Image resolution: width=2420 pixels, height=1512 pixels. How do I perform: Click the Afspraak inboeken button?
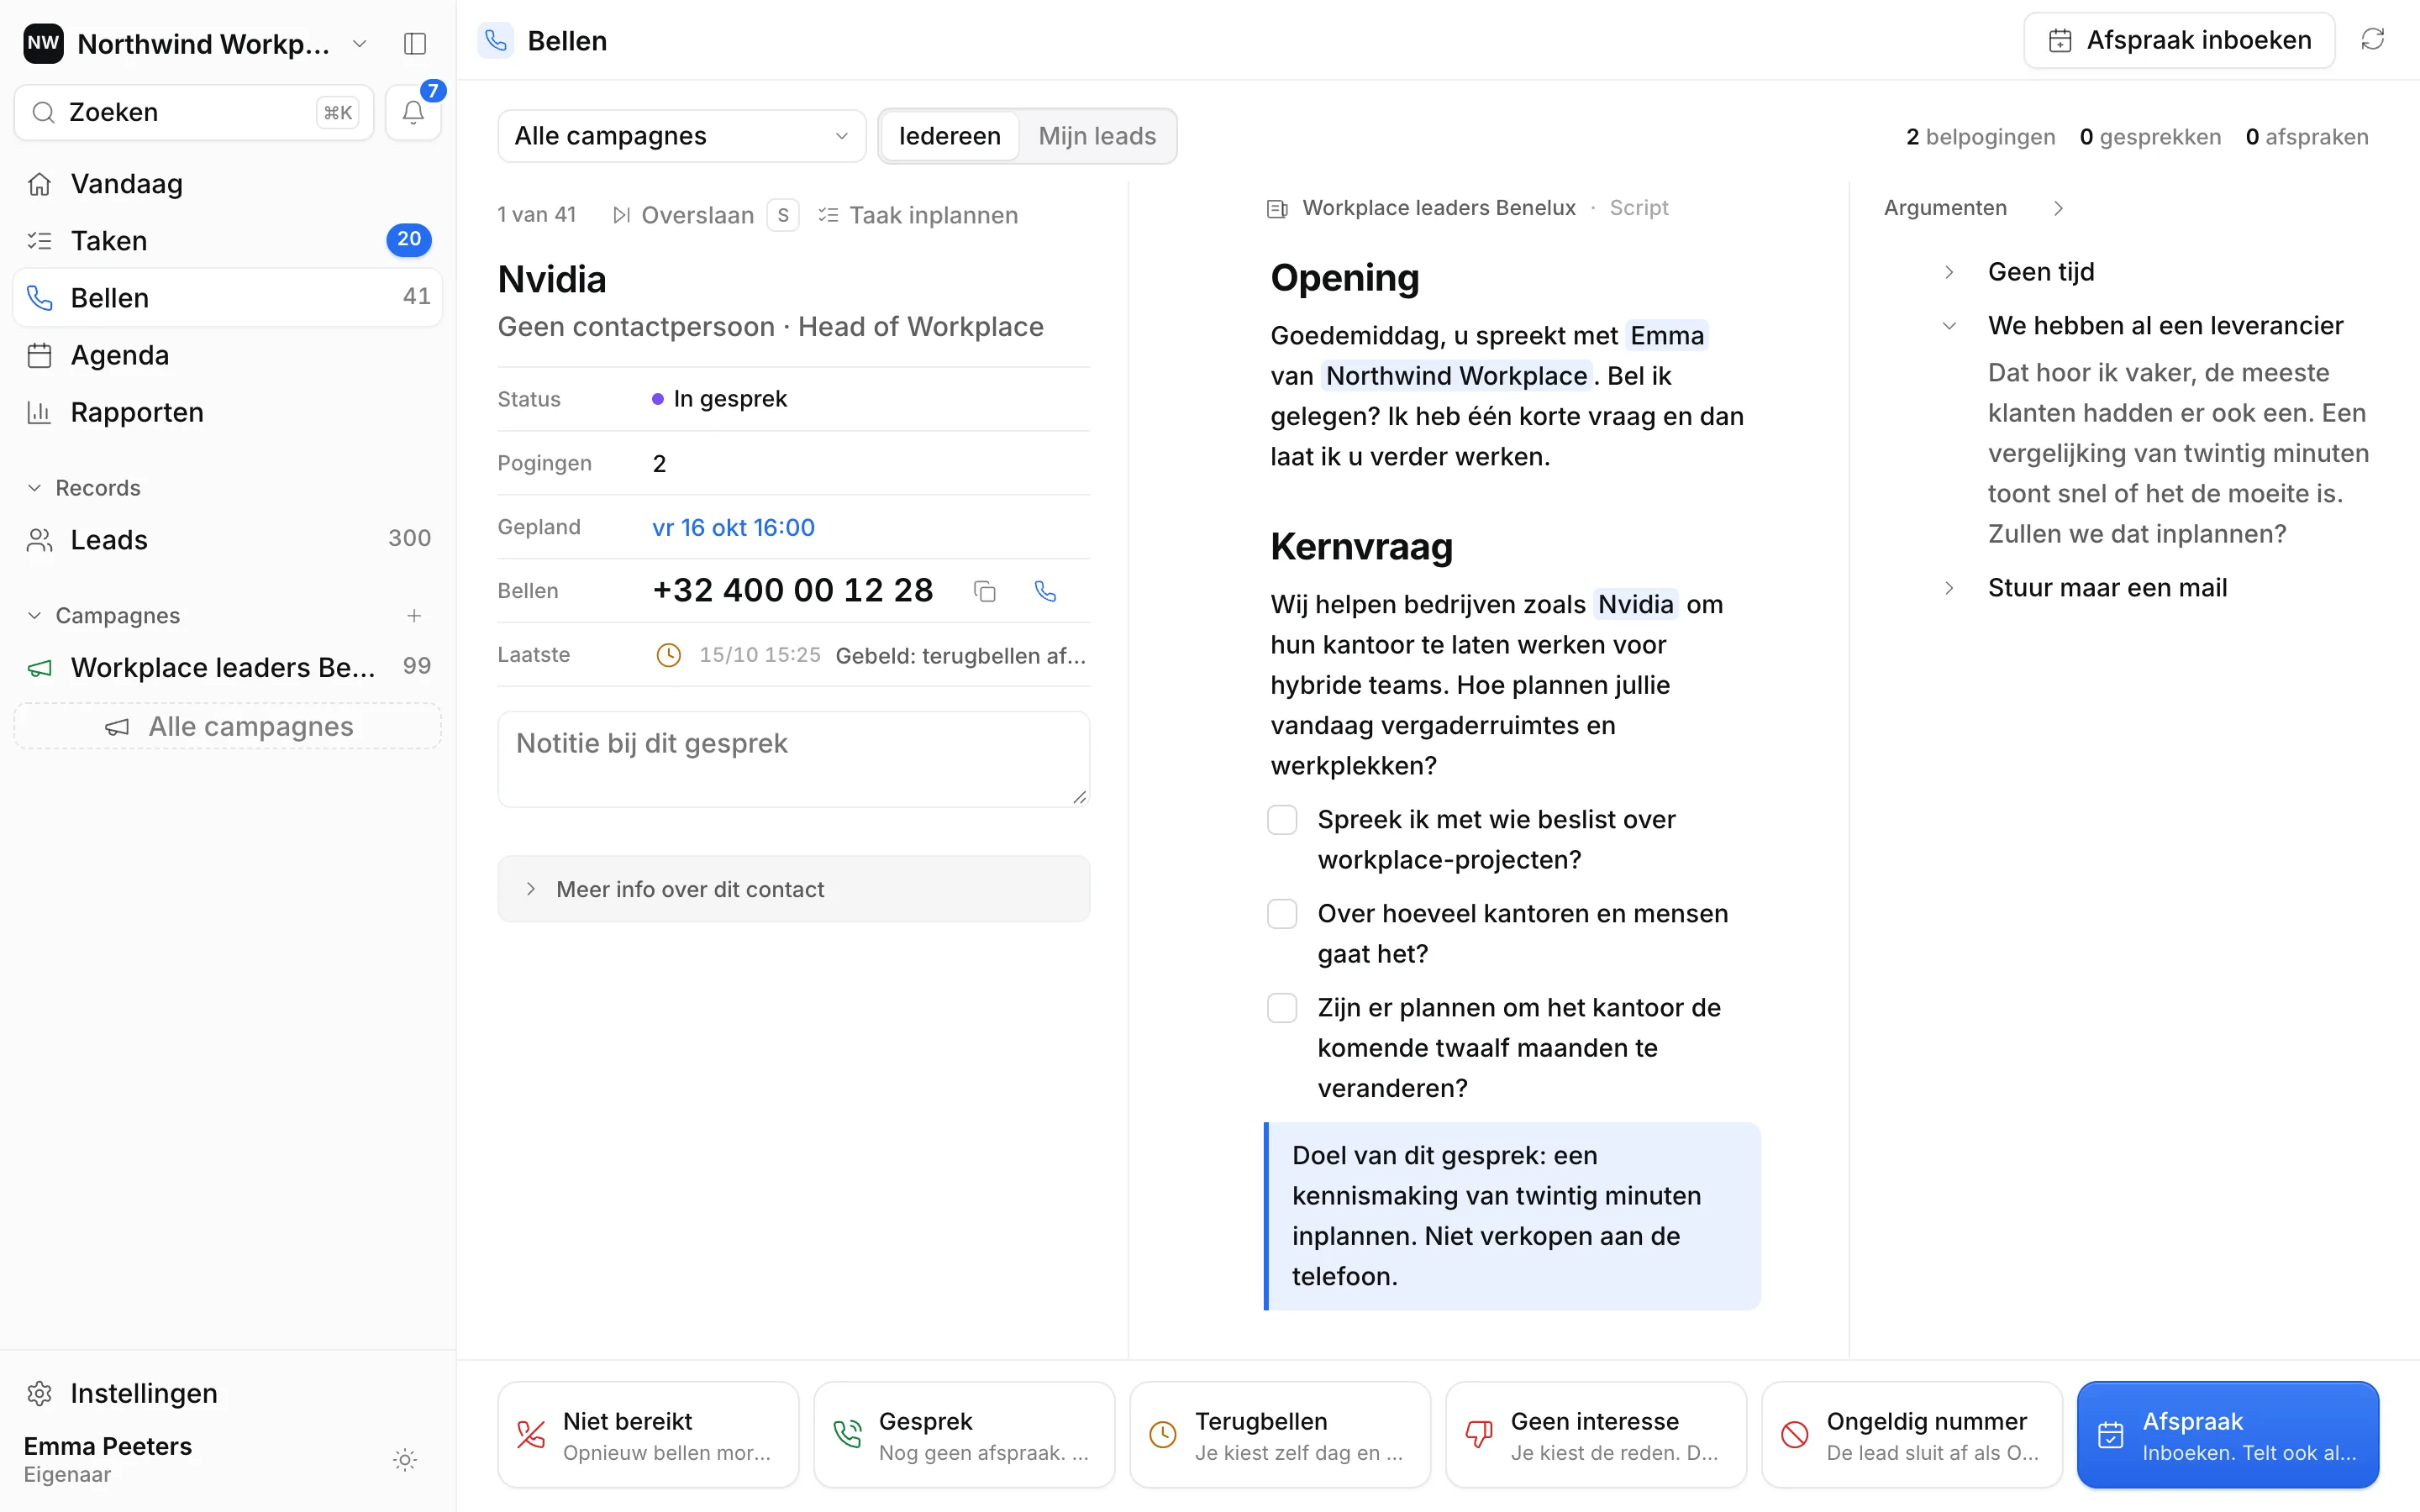(2179, 40)
